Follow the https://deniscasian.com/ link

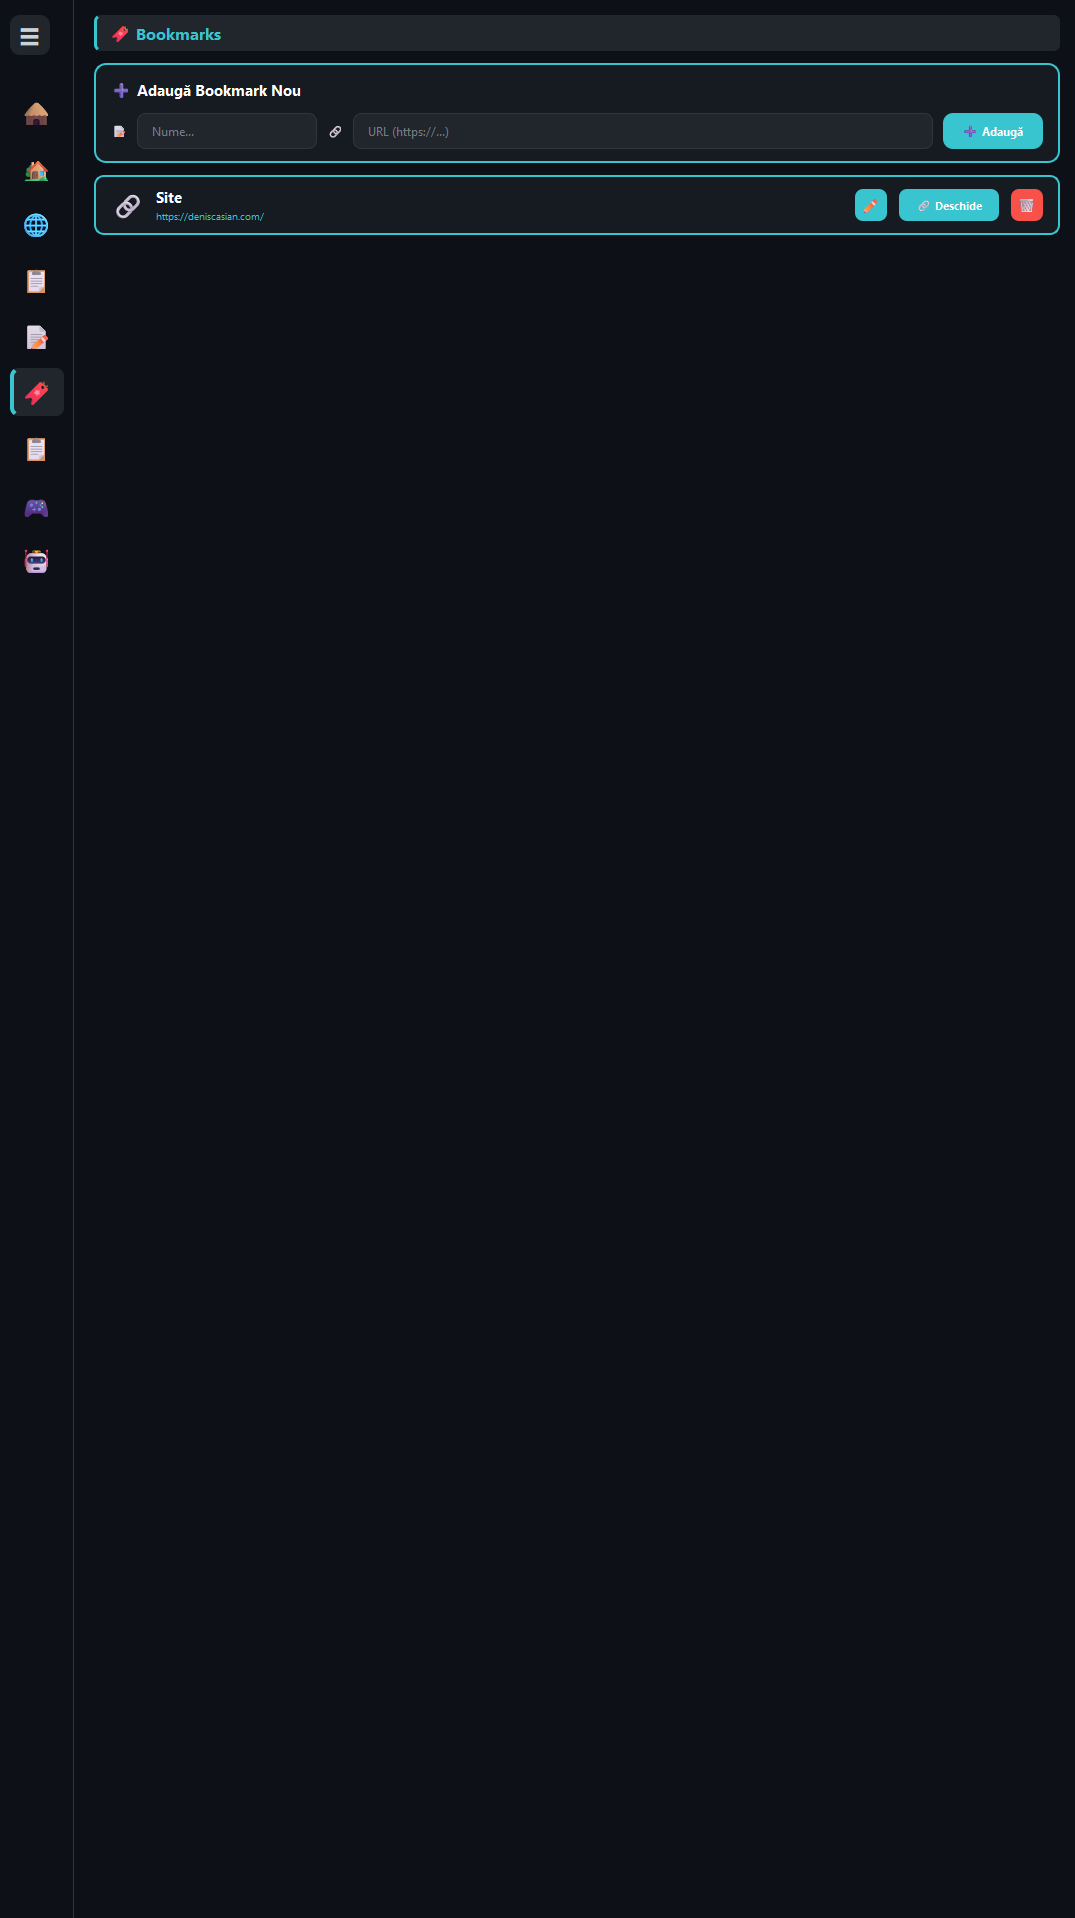[x=210, y=217]
